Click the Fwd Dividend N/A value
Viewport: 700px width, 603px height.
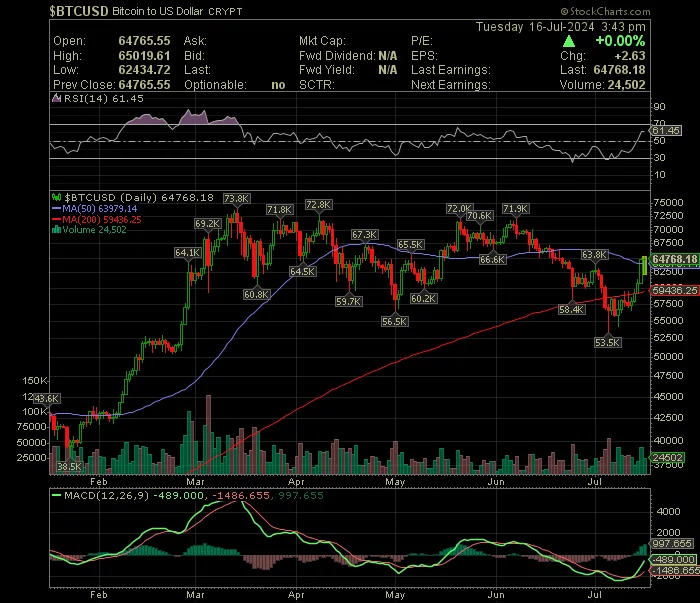pyautogui.click(x=388, y=56)
